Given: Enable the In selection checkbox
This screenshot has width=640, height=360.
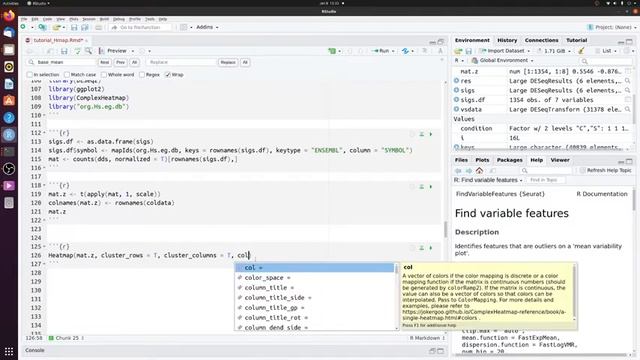Looking at the screenshot, I should coord(29,75).
